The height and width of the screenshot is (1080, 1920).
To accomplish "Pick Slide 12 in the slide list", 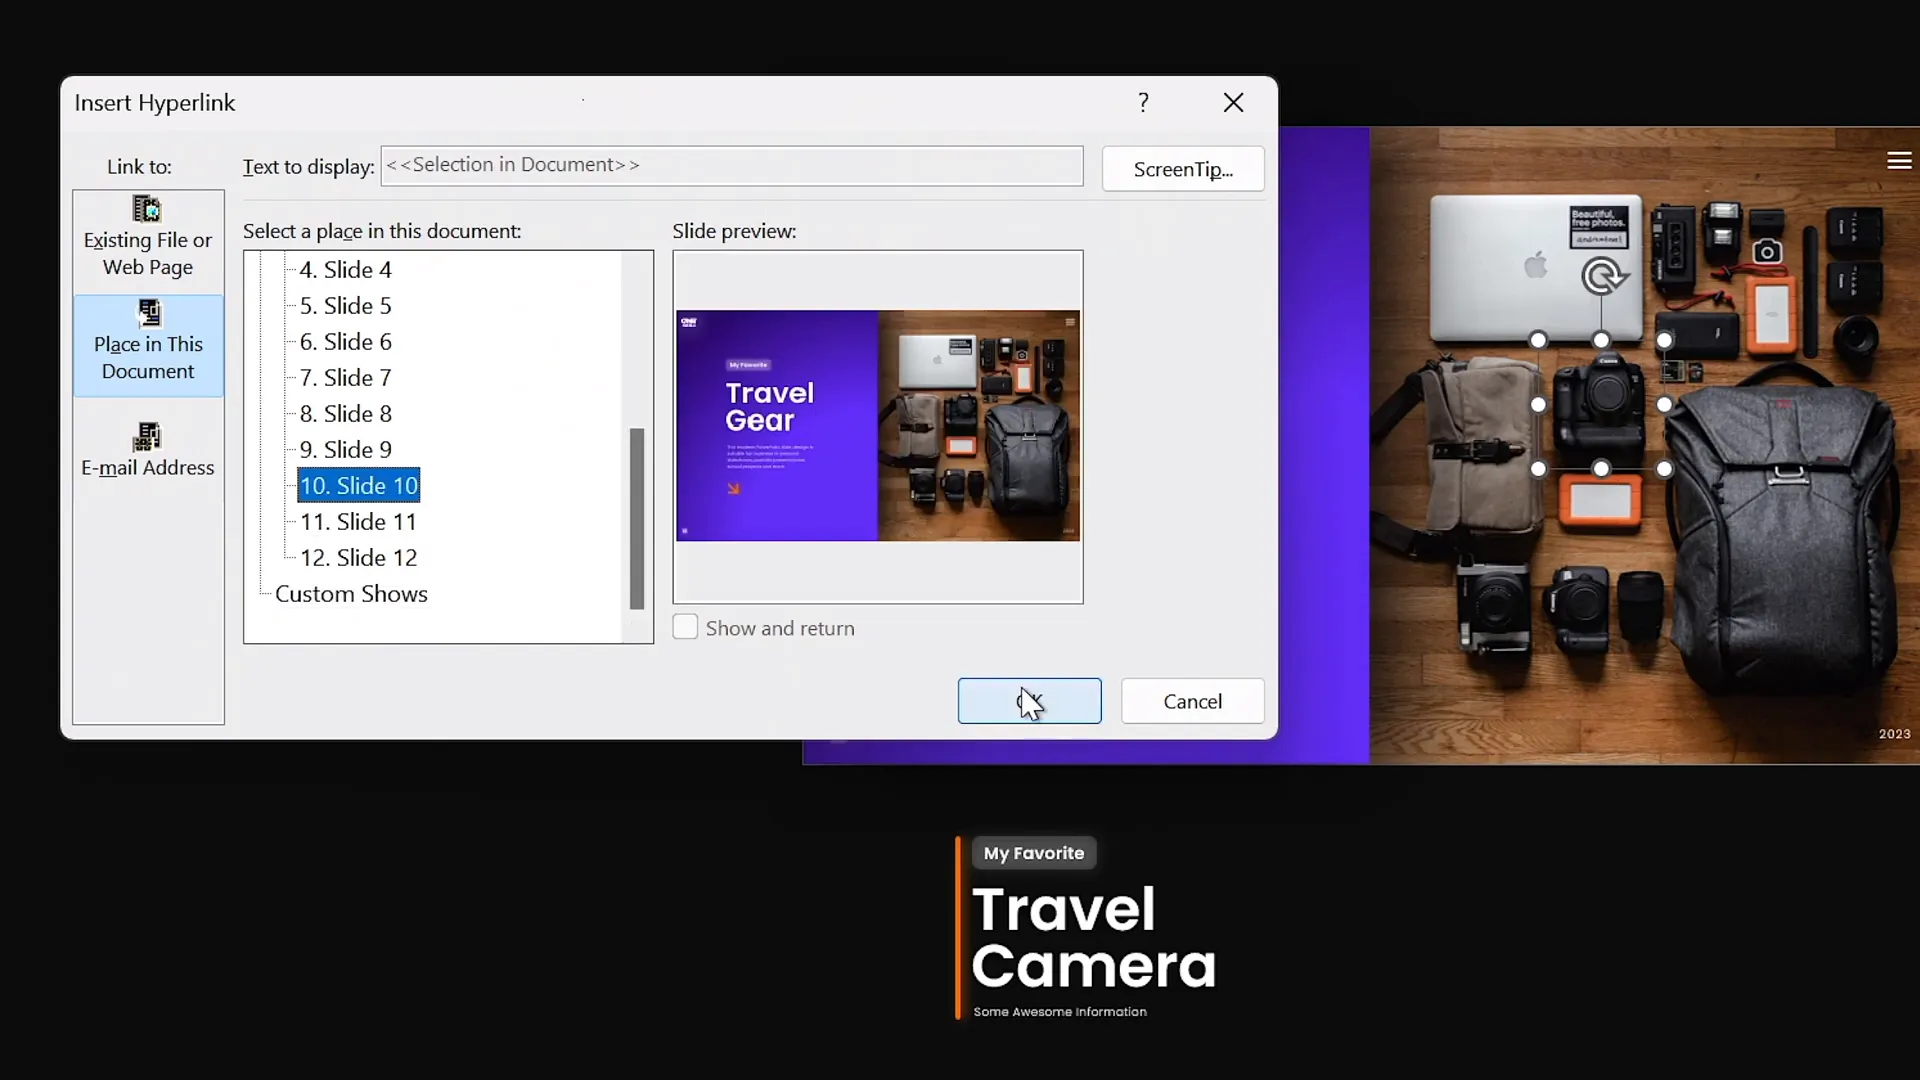I will click(x=358, y=558).
